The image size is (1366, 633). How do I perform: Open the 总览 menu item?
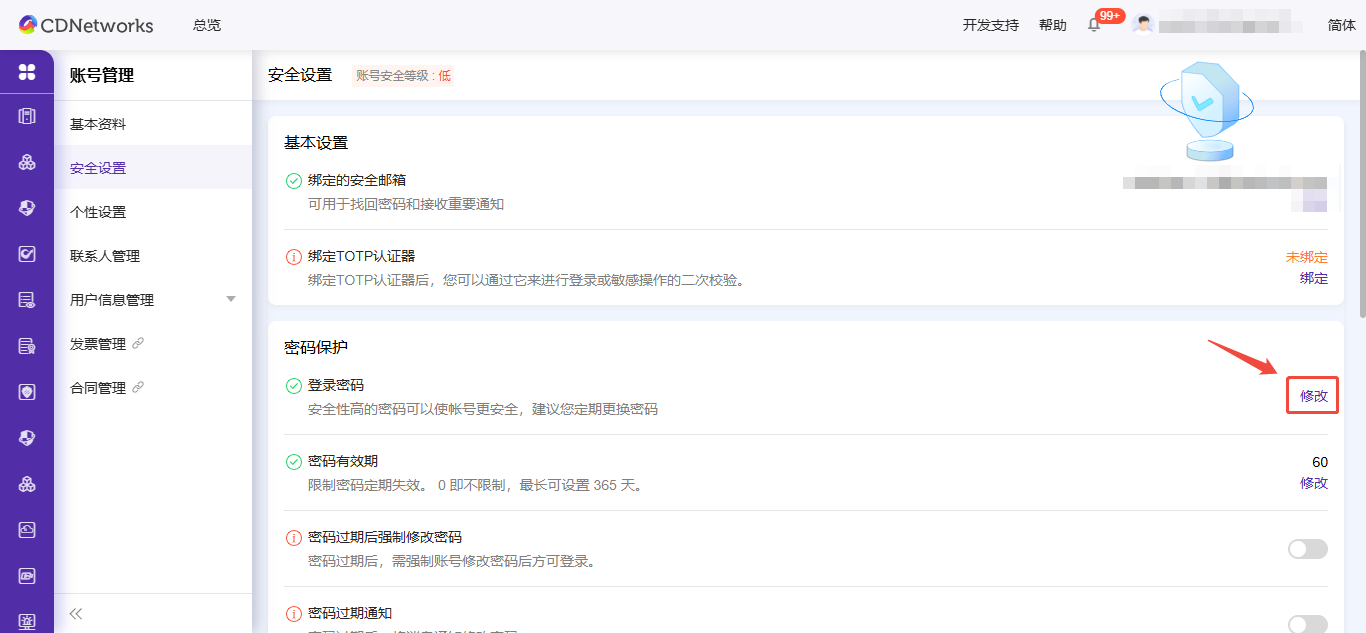[206, 25]
